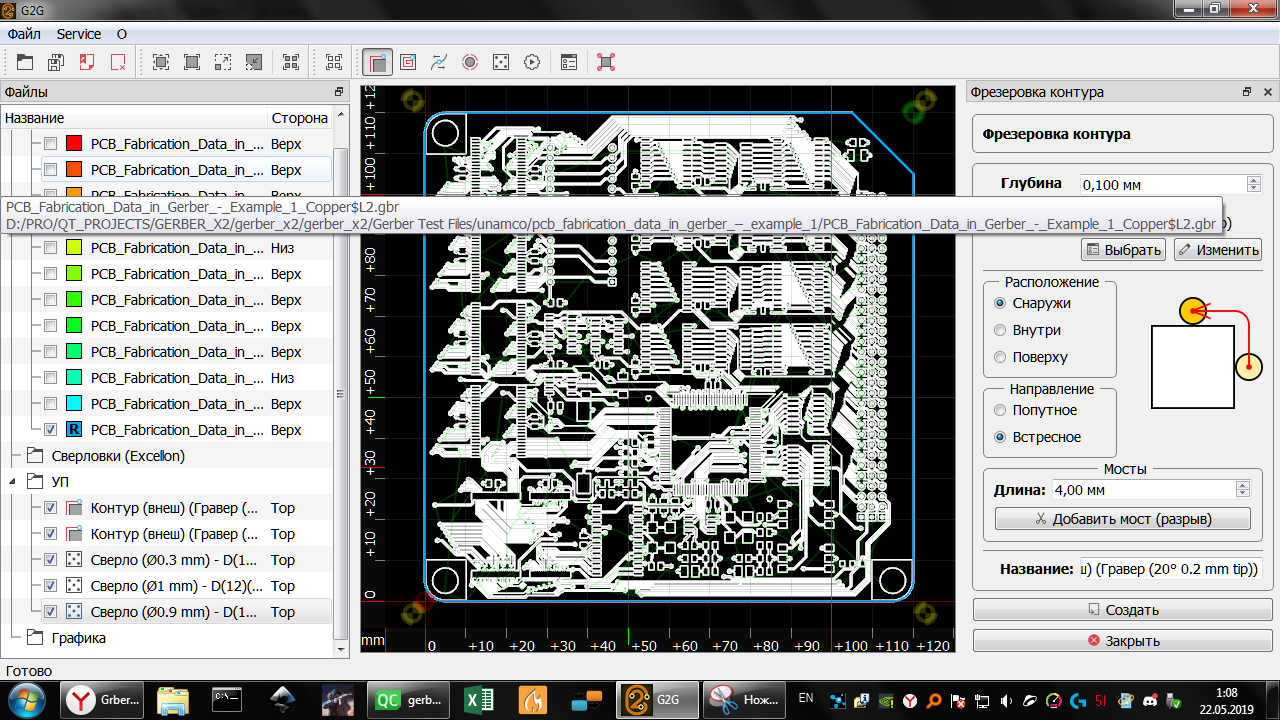This screenshot has width=1280, height=720.
Task: Click the blue R icon in the file list
Action: 74,430
